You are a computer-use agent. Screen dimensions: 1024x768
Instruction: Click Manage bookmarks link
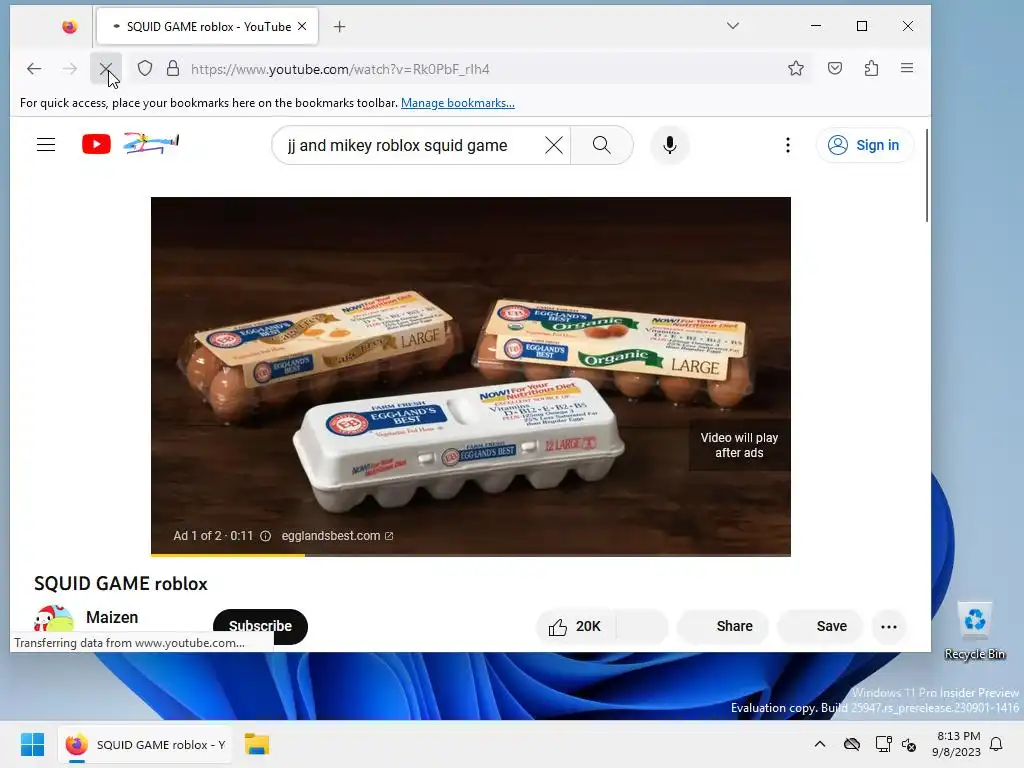point(457,103)
